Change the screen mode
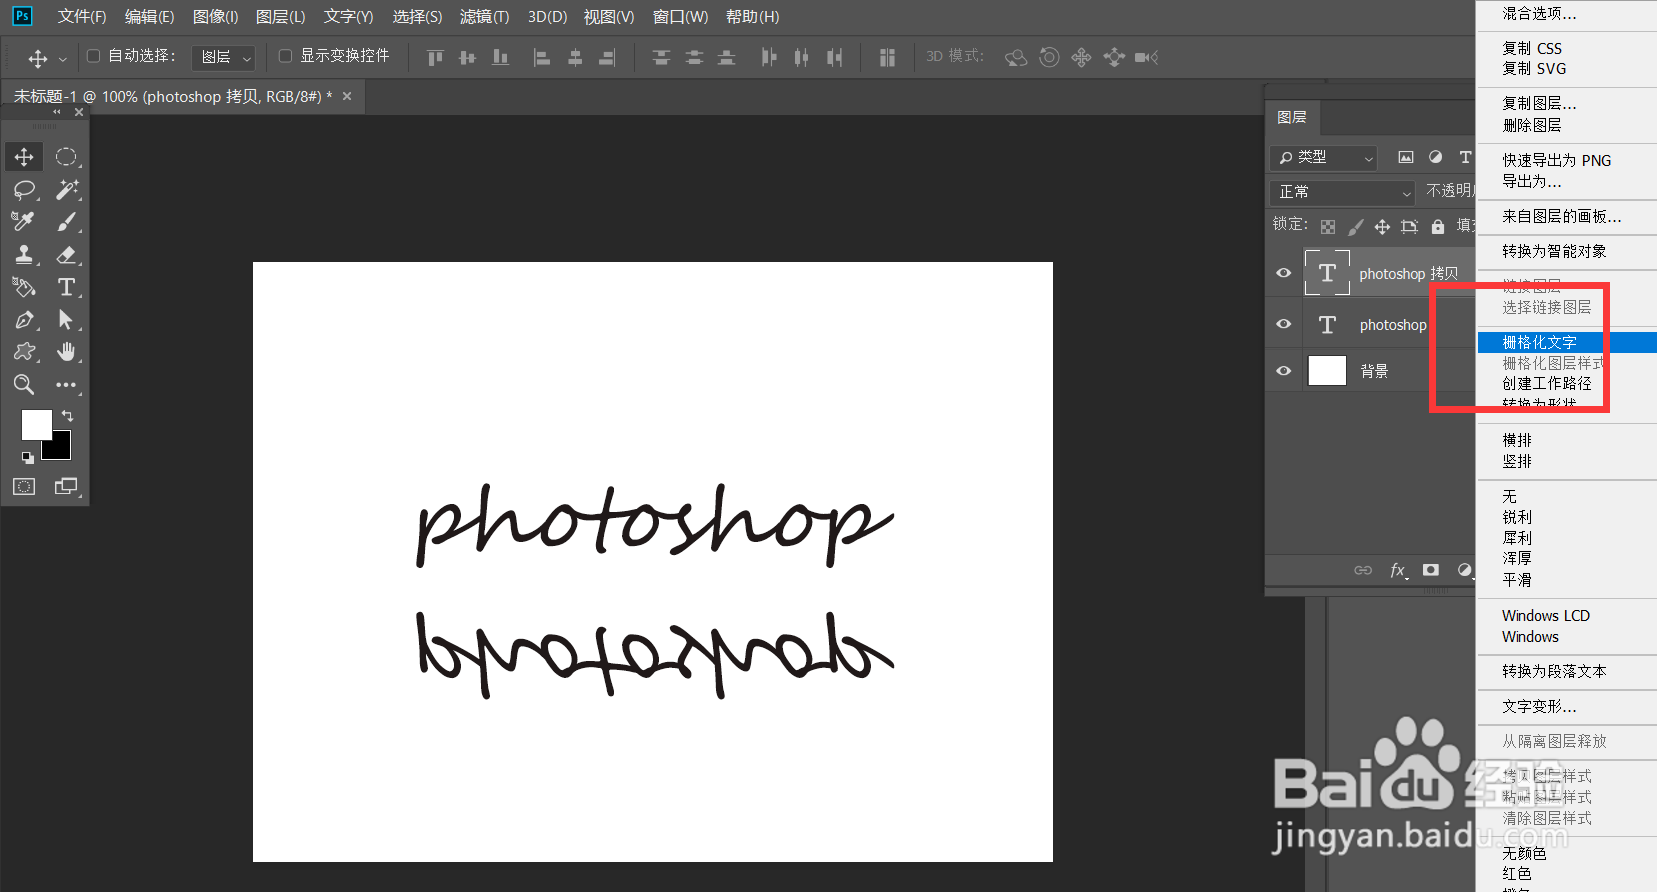1657x892 pixels. tap(66, 486)
